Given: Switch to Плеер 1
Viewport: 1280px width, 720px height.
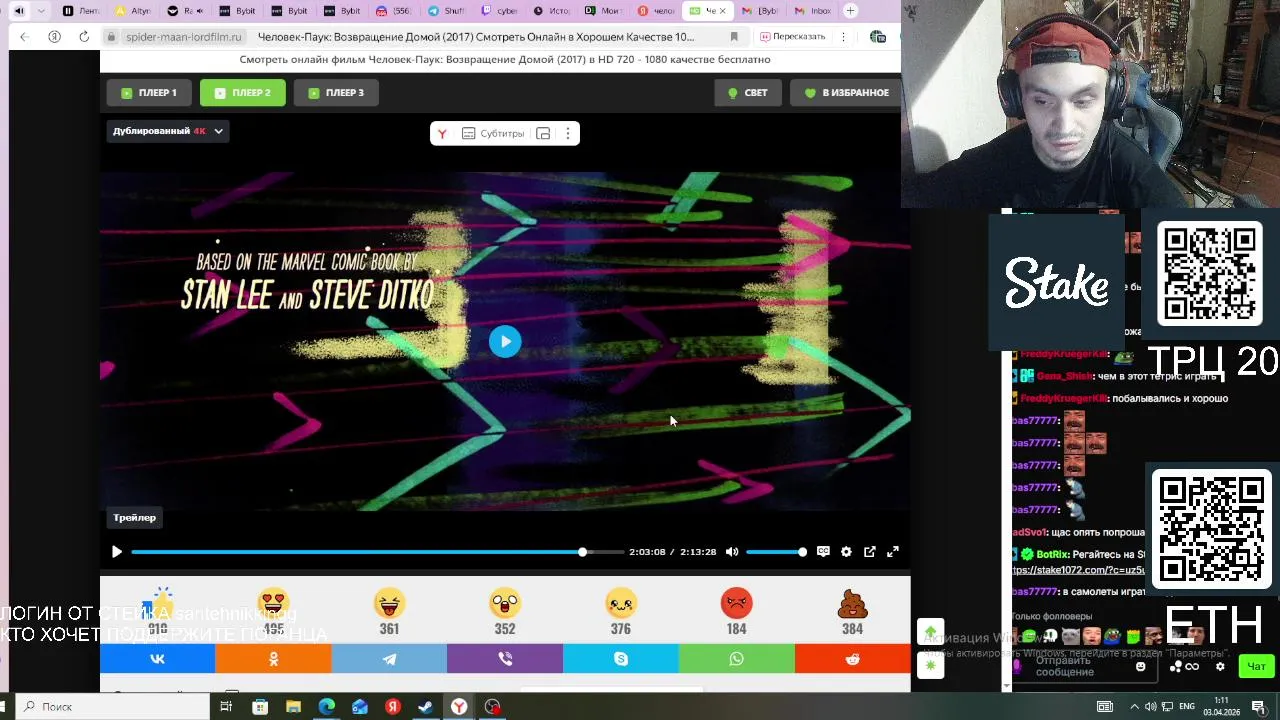Looking at the screenshot, I should click(x=149, y=93).
